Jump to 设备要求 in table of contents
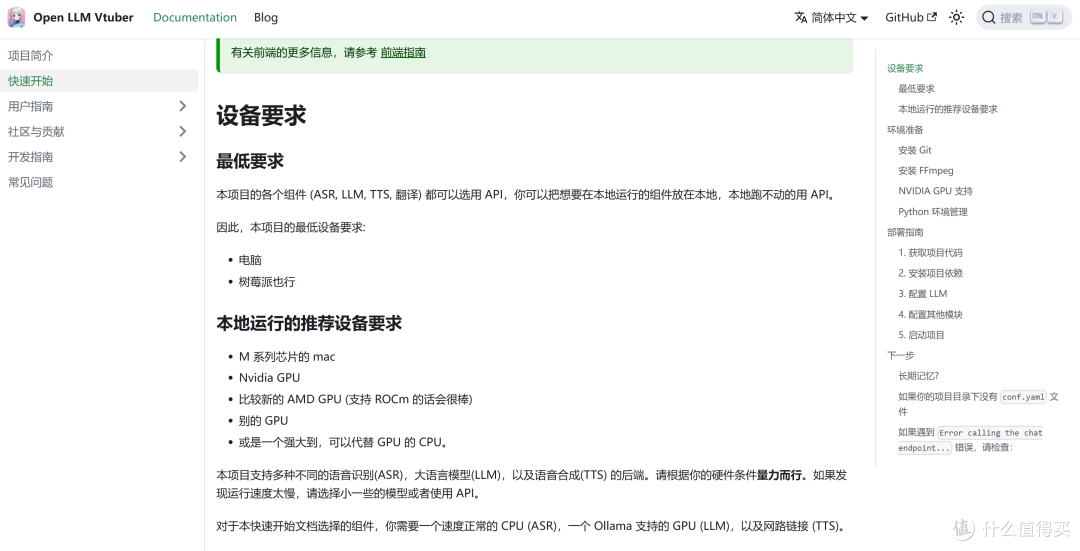 905,68
